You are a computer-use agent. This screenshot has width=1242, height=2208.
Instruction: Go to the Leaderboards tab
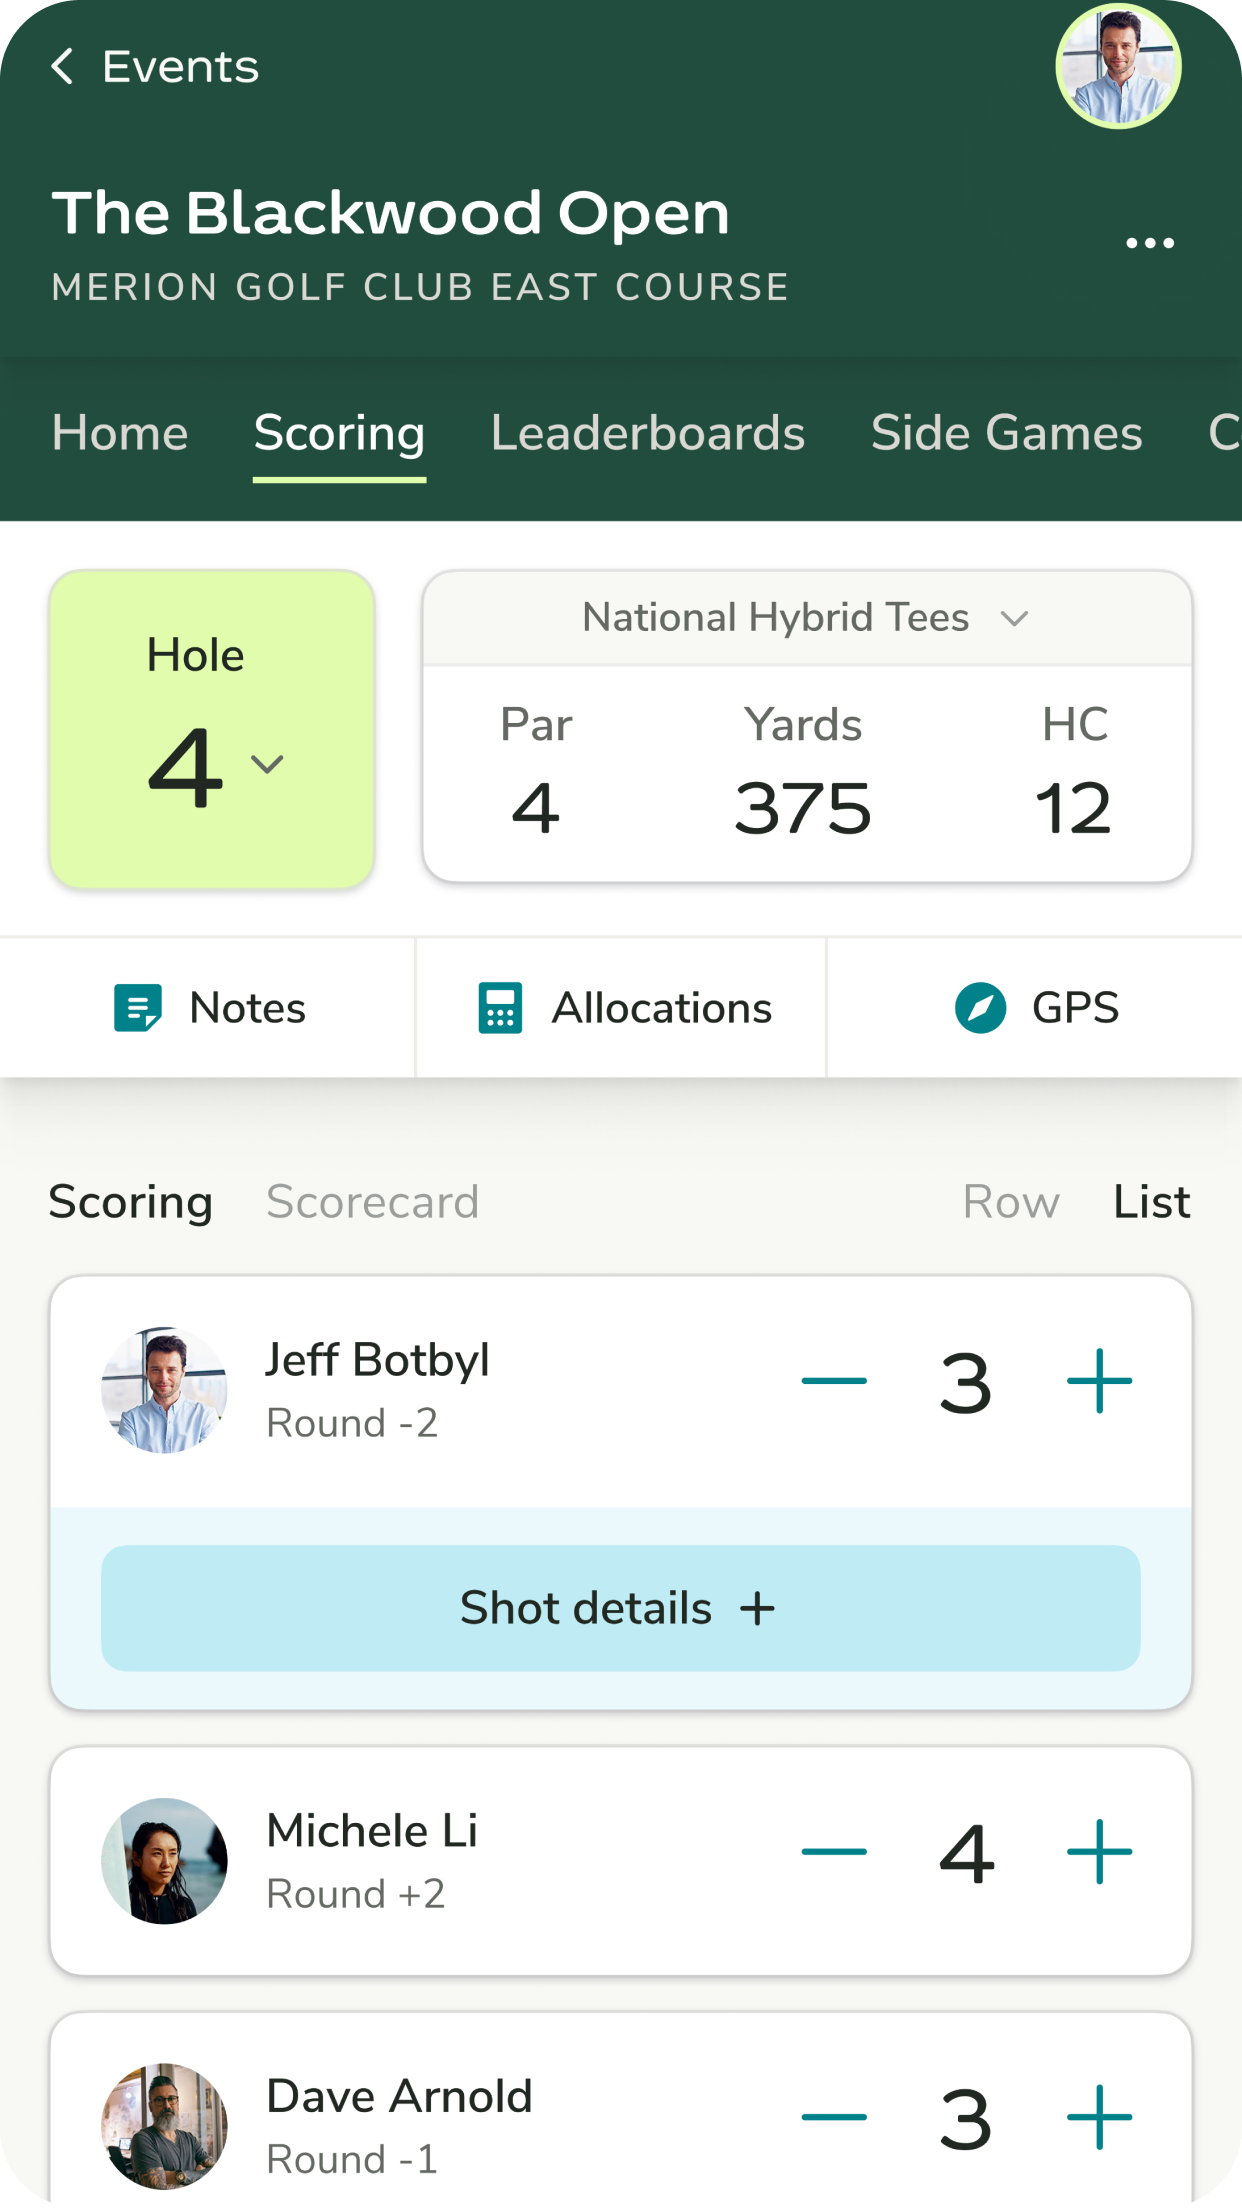point(647,434)
